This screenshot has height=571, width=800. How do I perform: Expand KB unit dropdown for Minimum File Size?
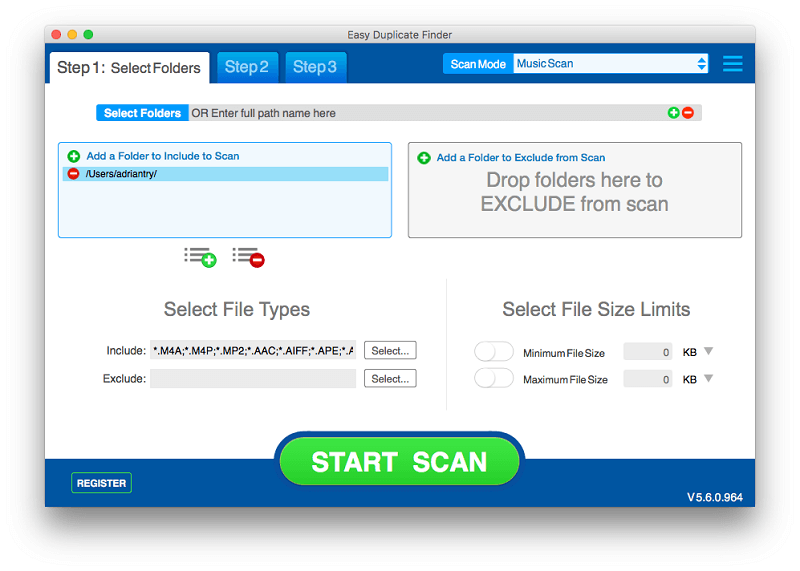tap(709, 351)
